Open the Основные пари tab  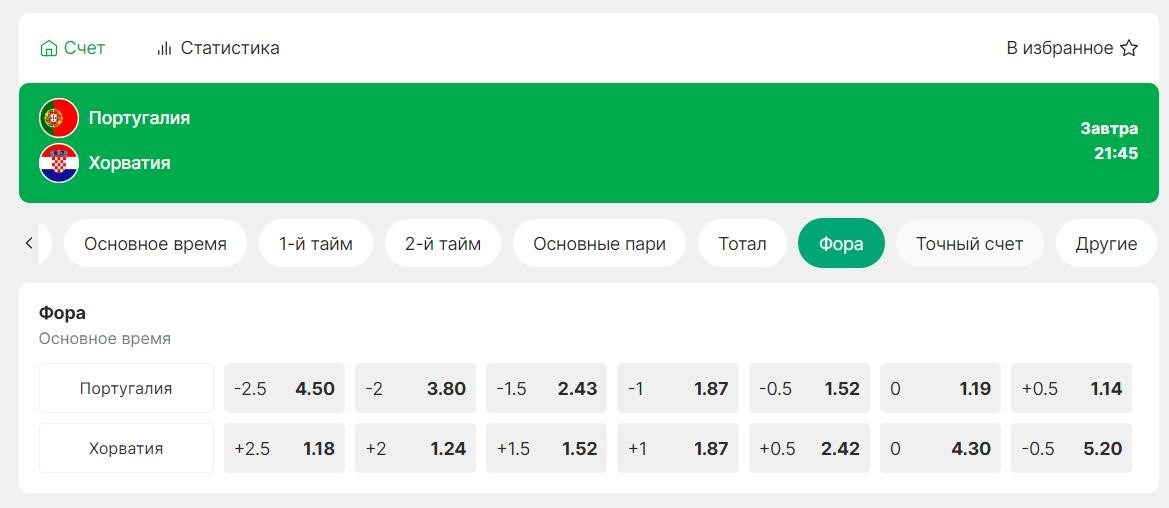tap(599, 243)
